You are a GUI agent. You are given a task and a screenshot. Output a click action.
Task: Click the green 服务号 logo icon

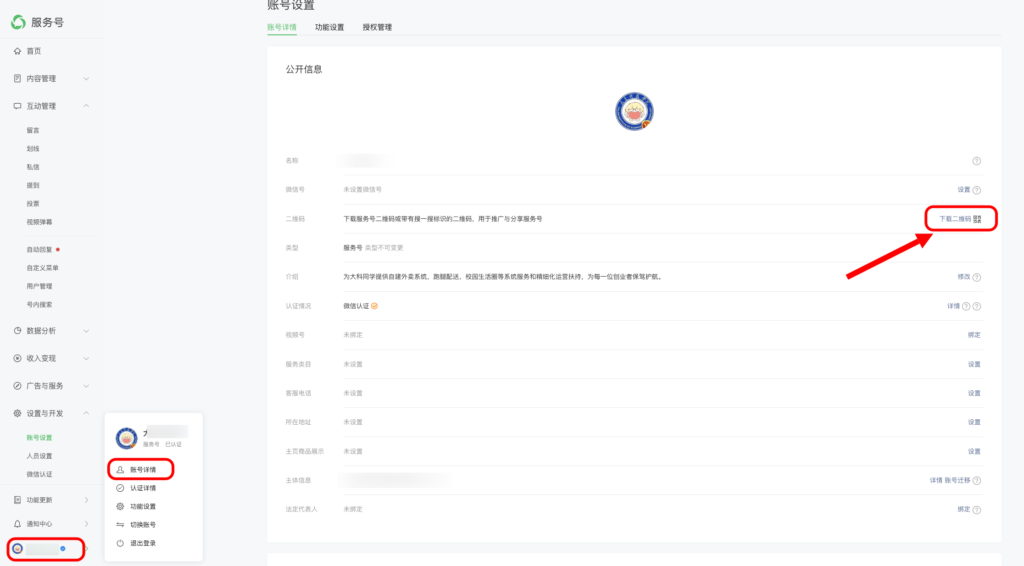pos(18,22)
